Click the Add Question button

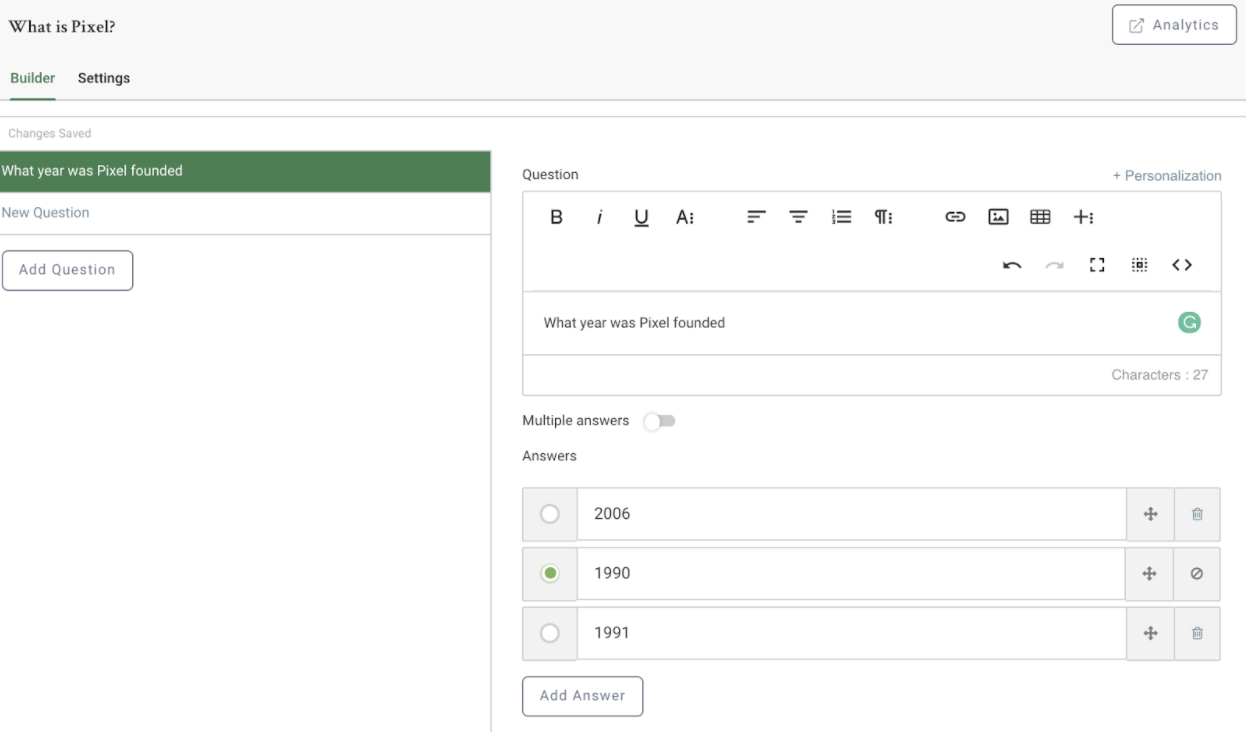point(67,270)
